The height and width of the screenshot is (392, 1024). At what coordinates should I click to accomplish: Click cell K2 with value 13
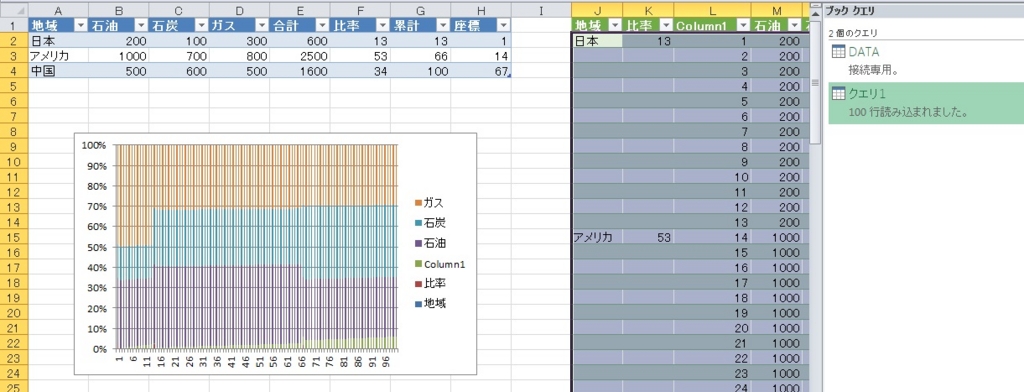tap(648, 41)
